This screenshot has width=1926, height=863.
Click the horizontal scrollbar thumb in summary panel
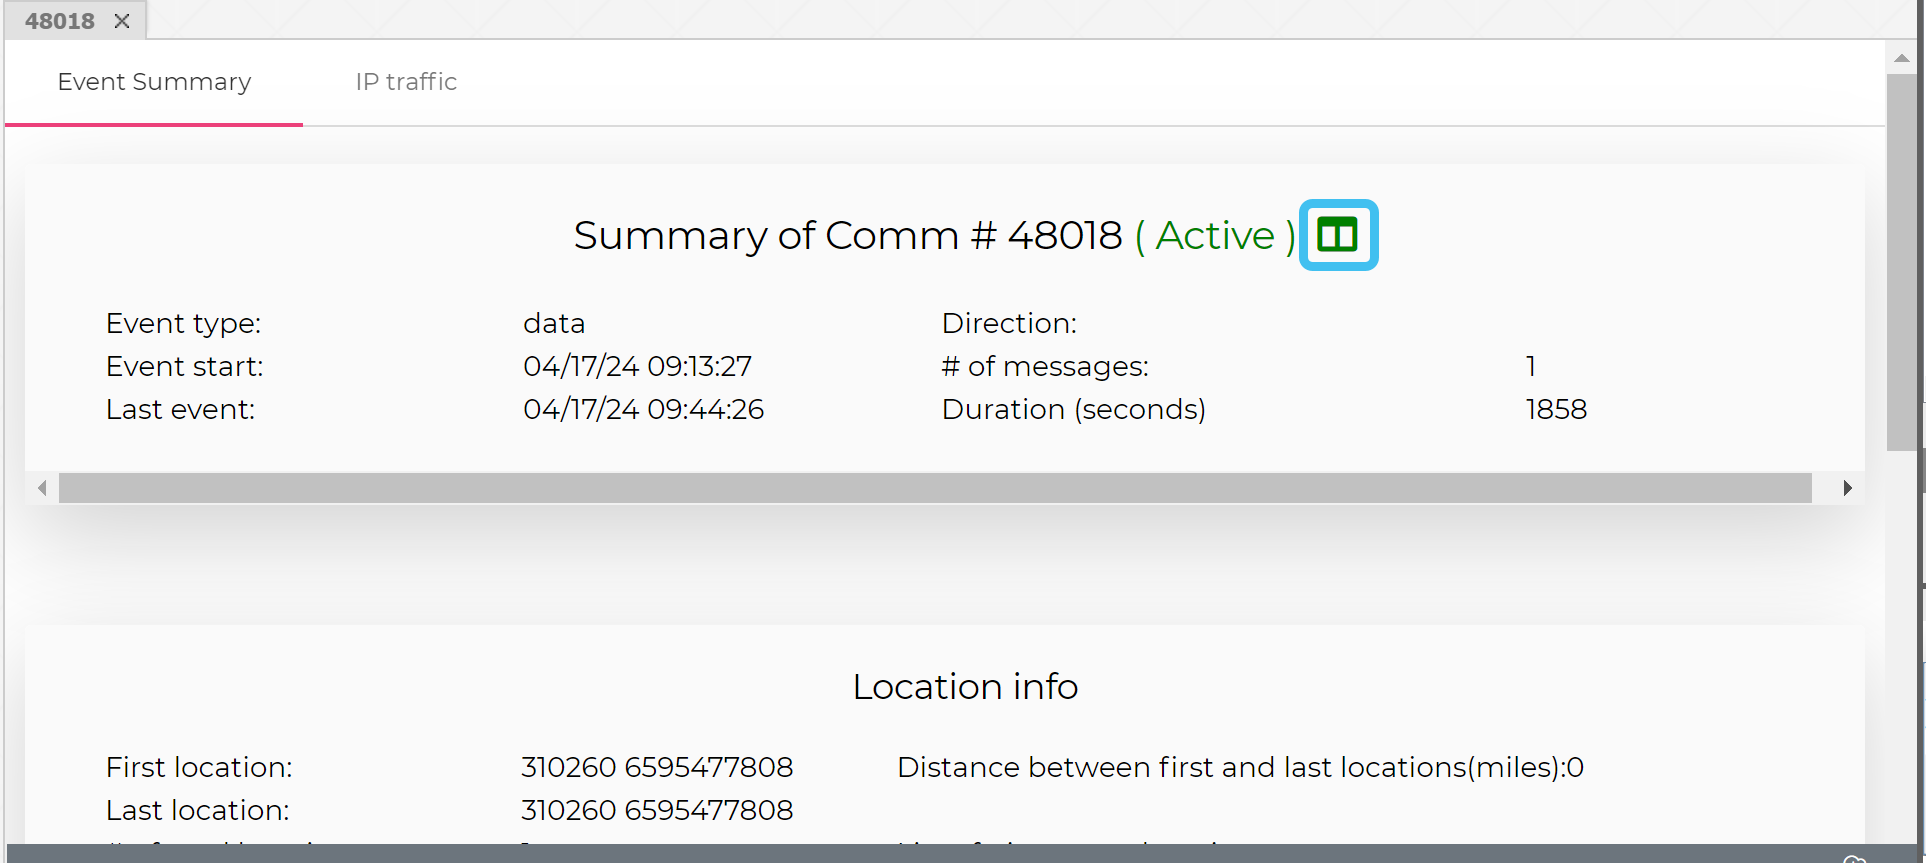click(x=934, y=488)
